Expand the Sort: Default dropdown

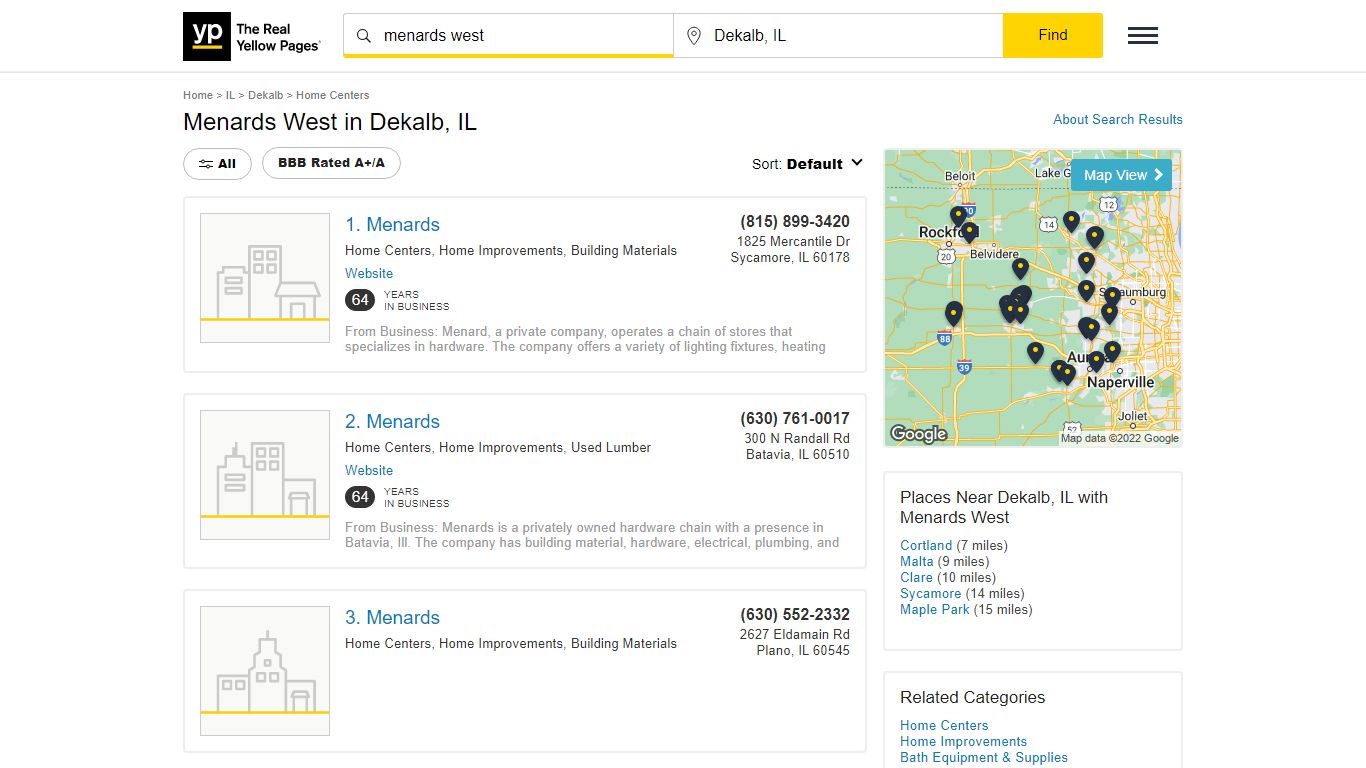tap(808, 164)
